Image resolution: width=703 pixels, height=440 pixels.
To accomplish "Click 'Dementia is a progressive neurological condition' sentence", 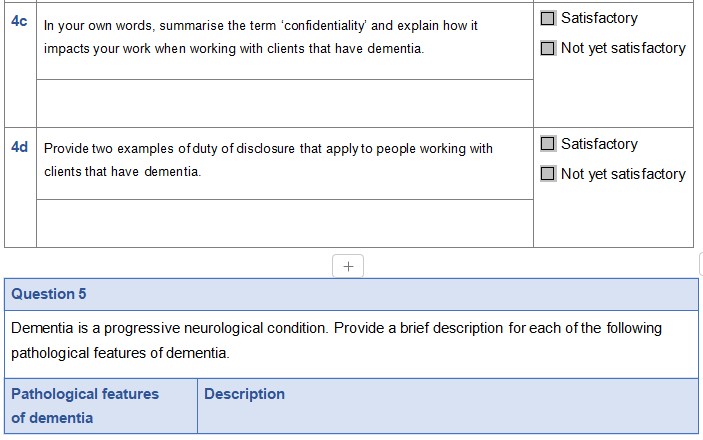I will 170,328.
